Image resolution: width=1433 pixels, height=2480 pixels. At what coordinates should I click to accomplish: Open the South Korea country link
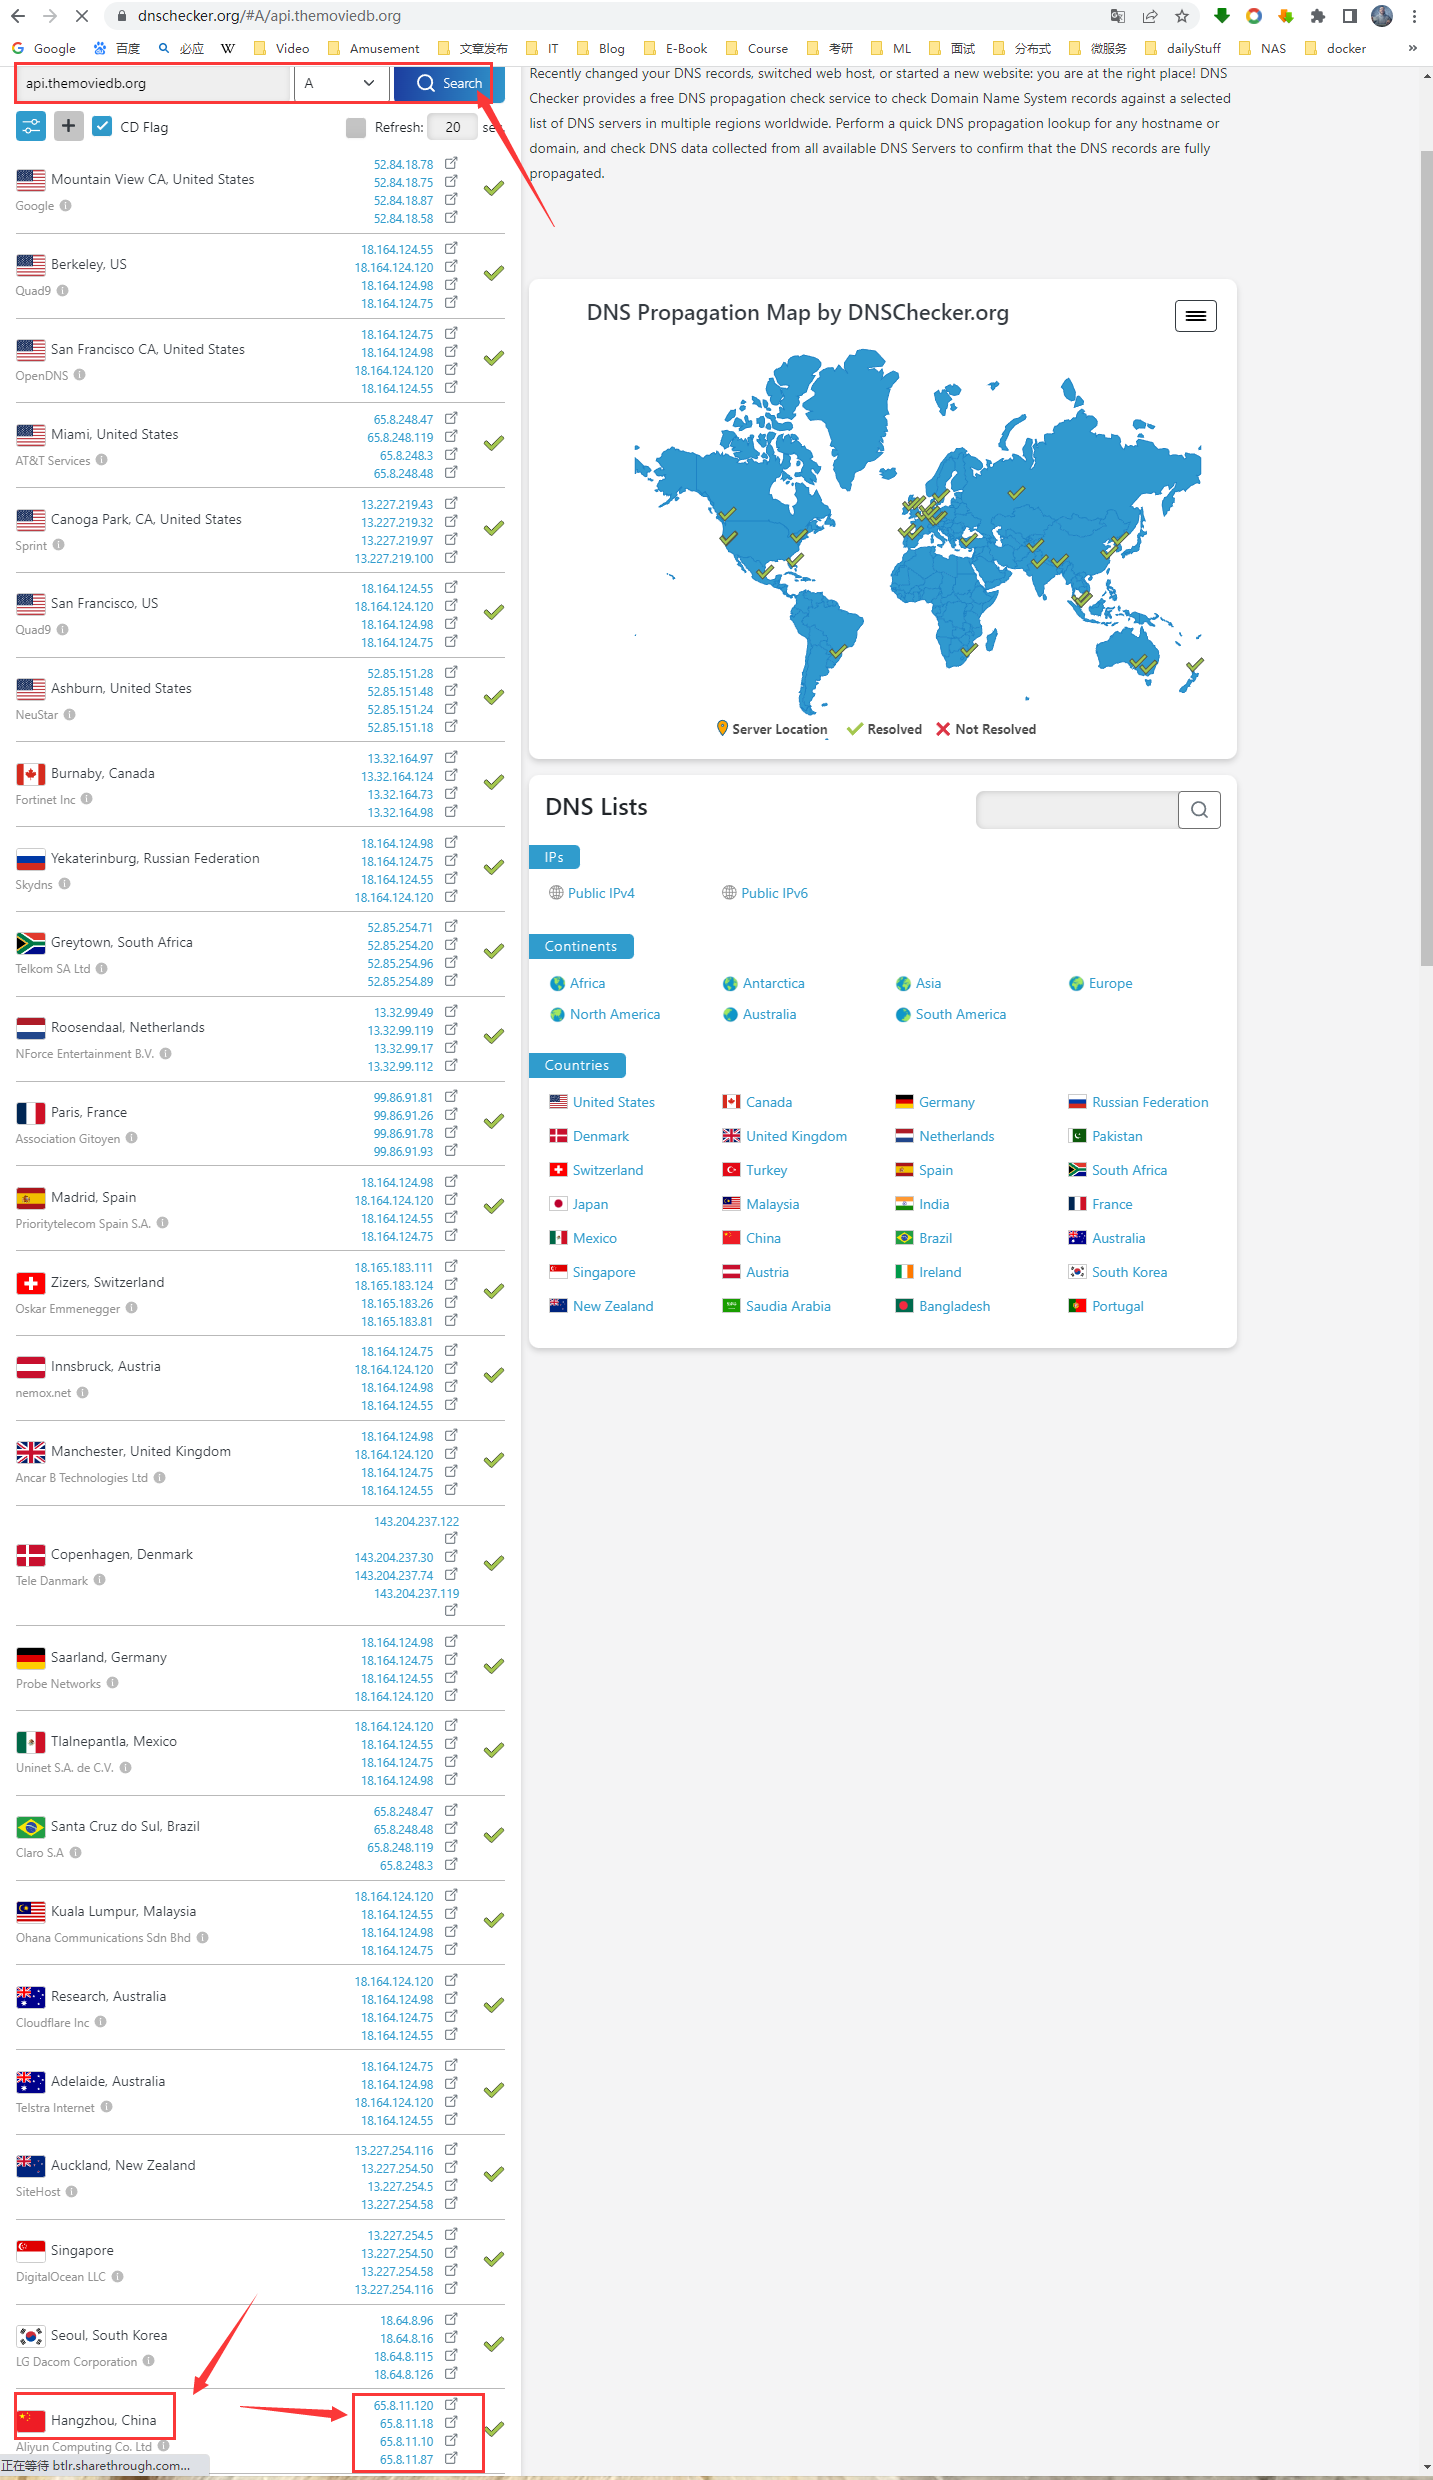click(1129, 1272)
